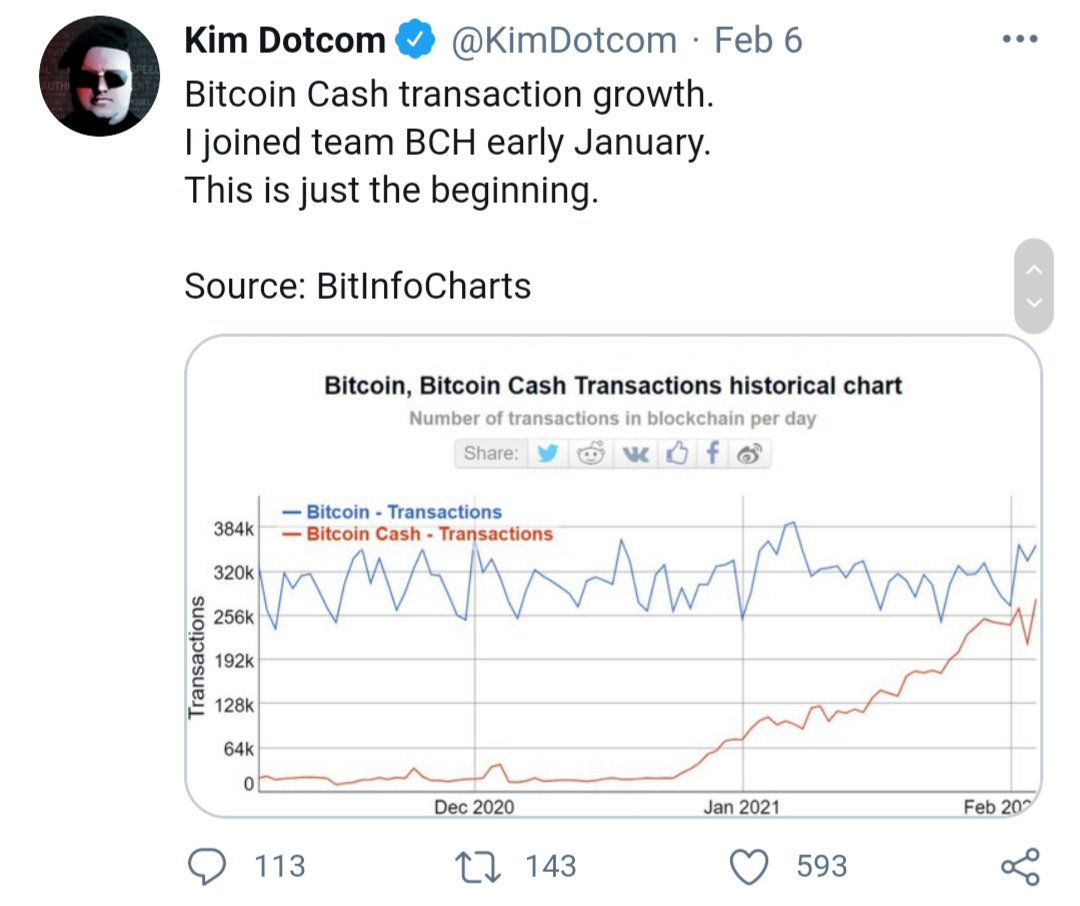Click the down chevron on scroll widget
Image resolution: width=1080 pixels, height=906 pixels.
[x=1034, y=302]
